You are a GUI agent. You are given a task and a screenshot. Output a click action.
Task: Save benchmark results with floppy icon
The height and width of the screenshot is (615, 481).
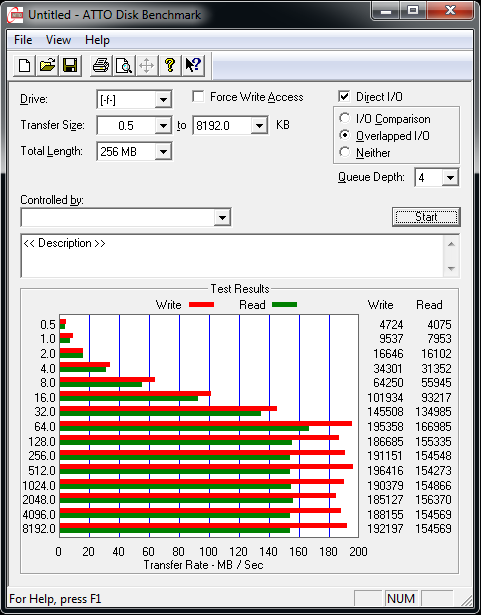[70, 65]
